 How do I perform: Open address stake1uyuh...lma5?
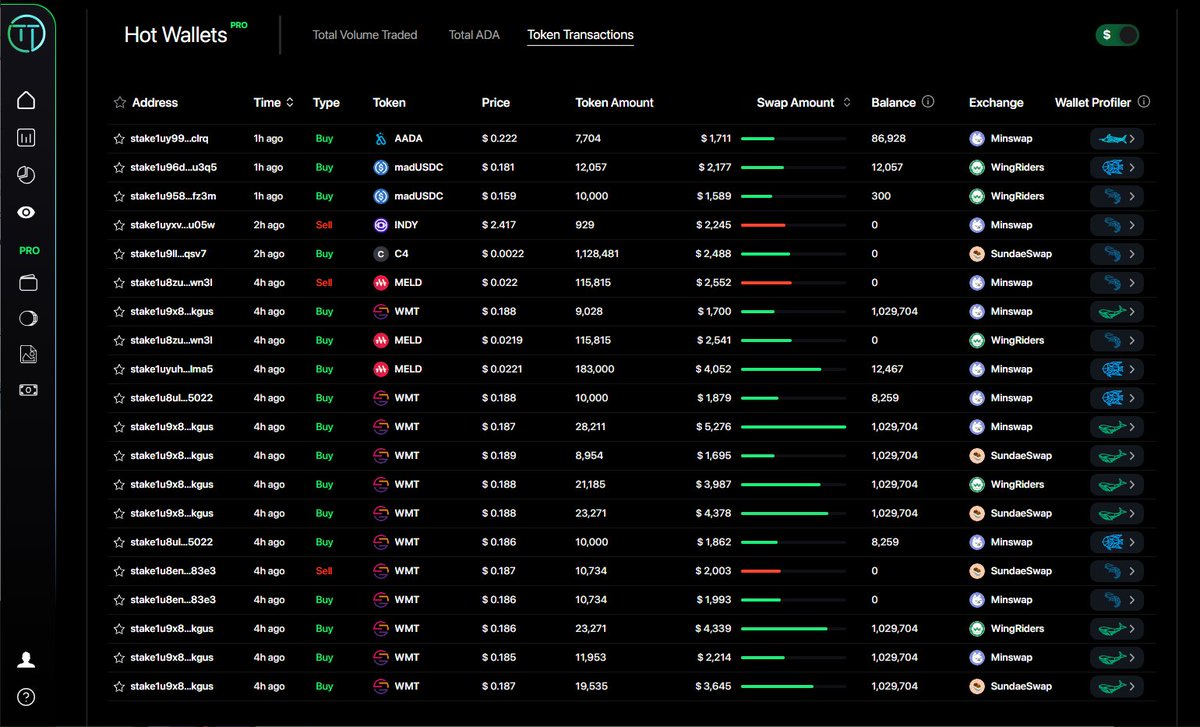[x=171, y=369]
